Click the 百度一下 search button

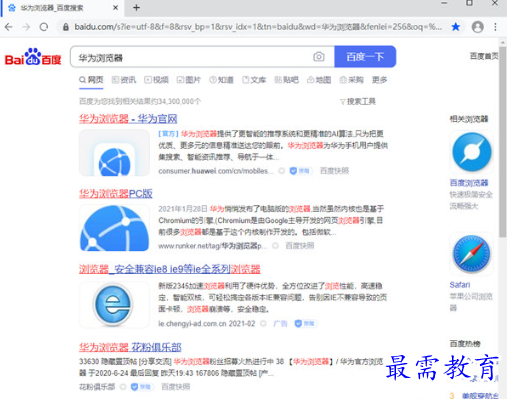coord(365,57)
